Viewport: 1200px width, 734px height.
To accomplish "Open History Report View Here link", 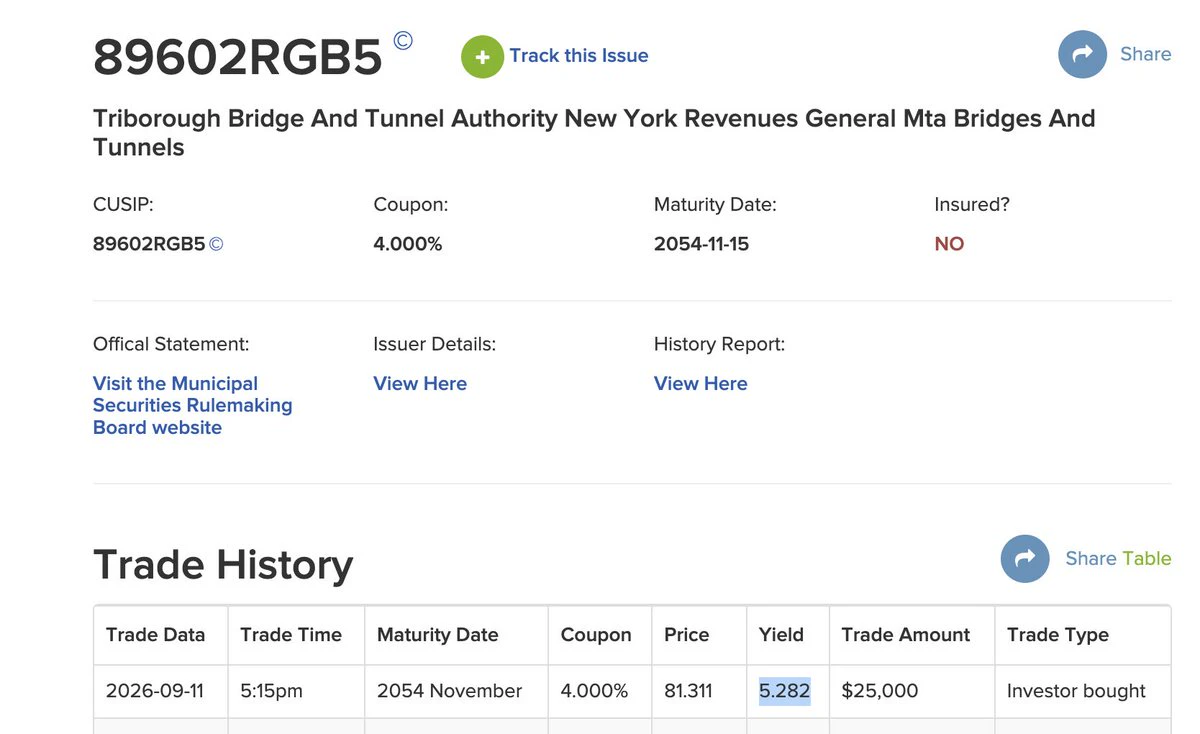I will (x=701, y=384).
